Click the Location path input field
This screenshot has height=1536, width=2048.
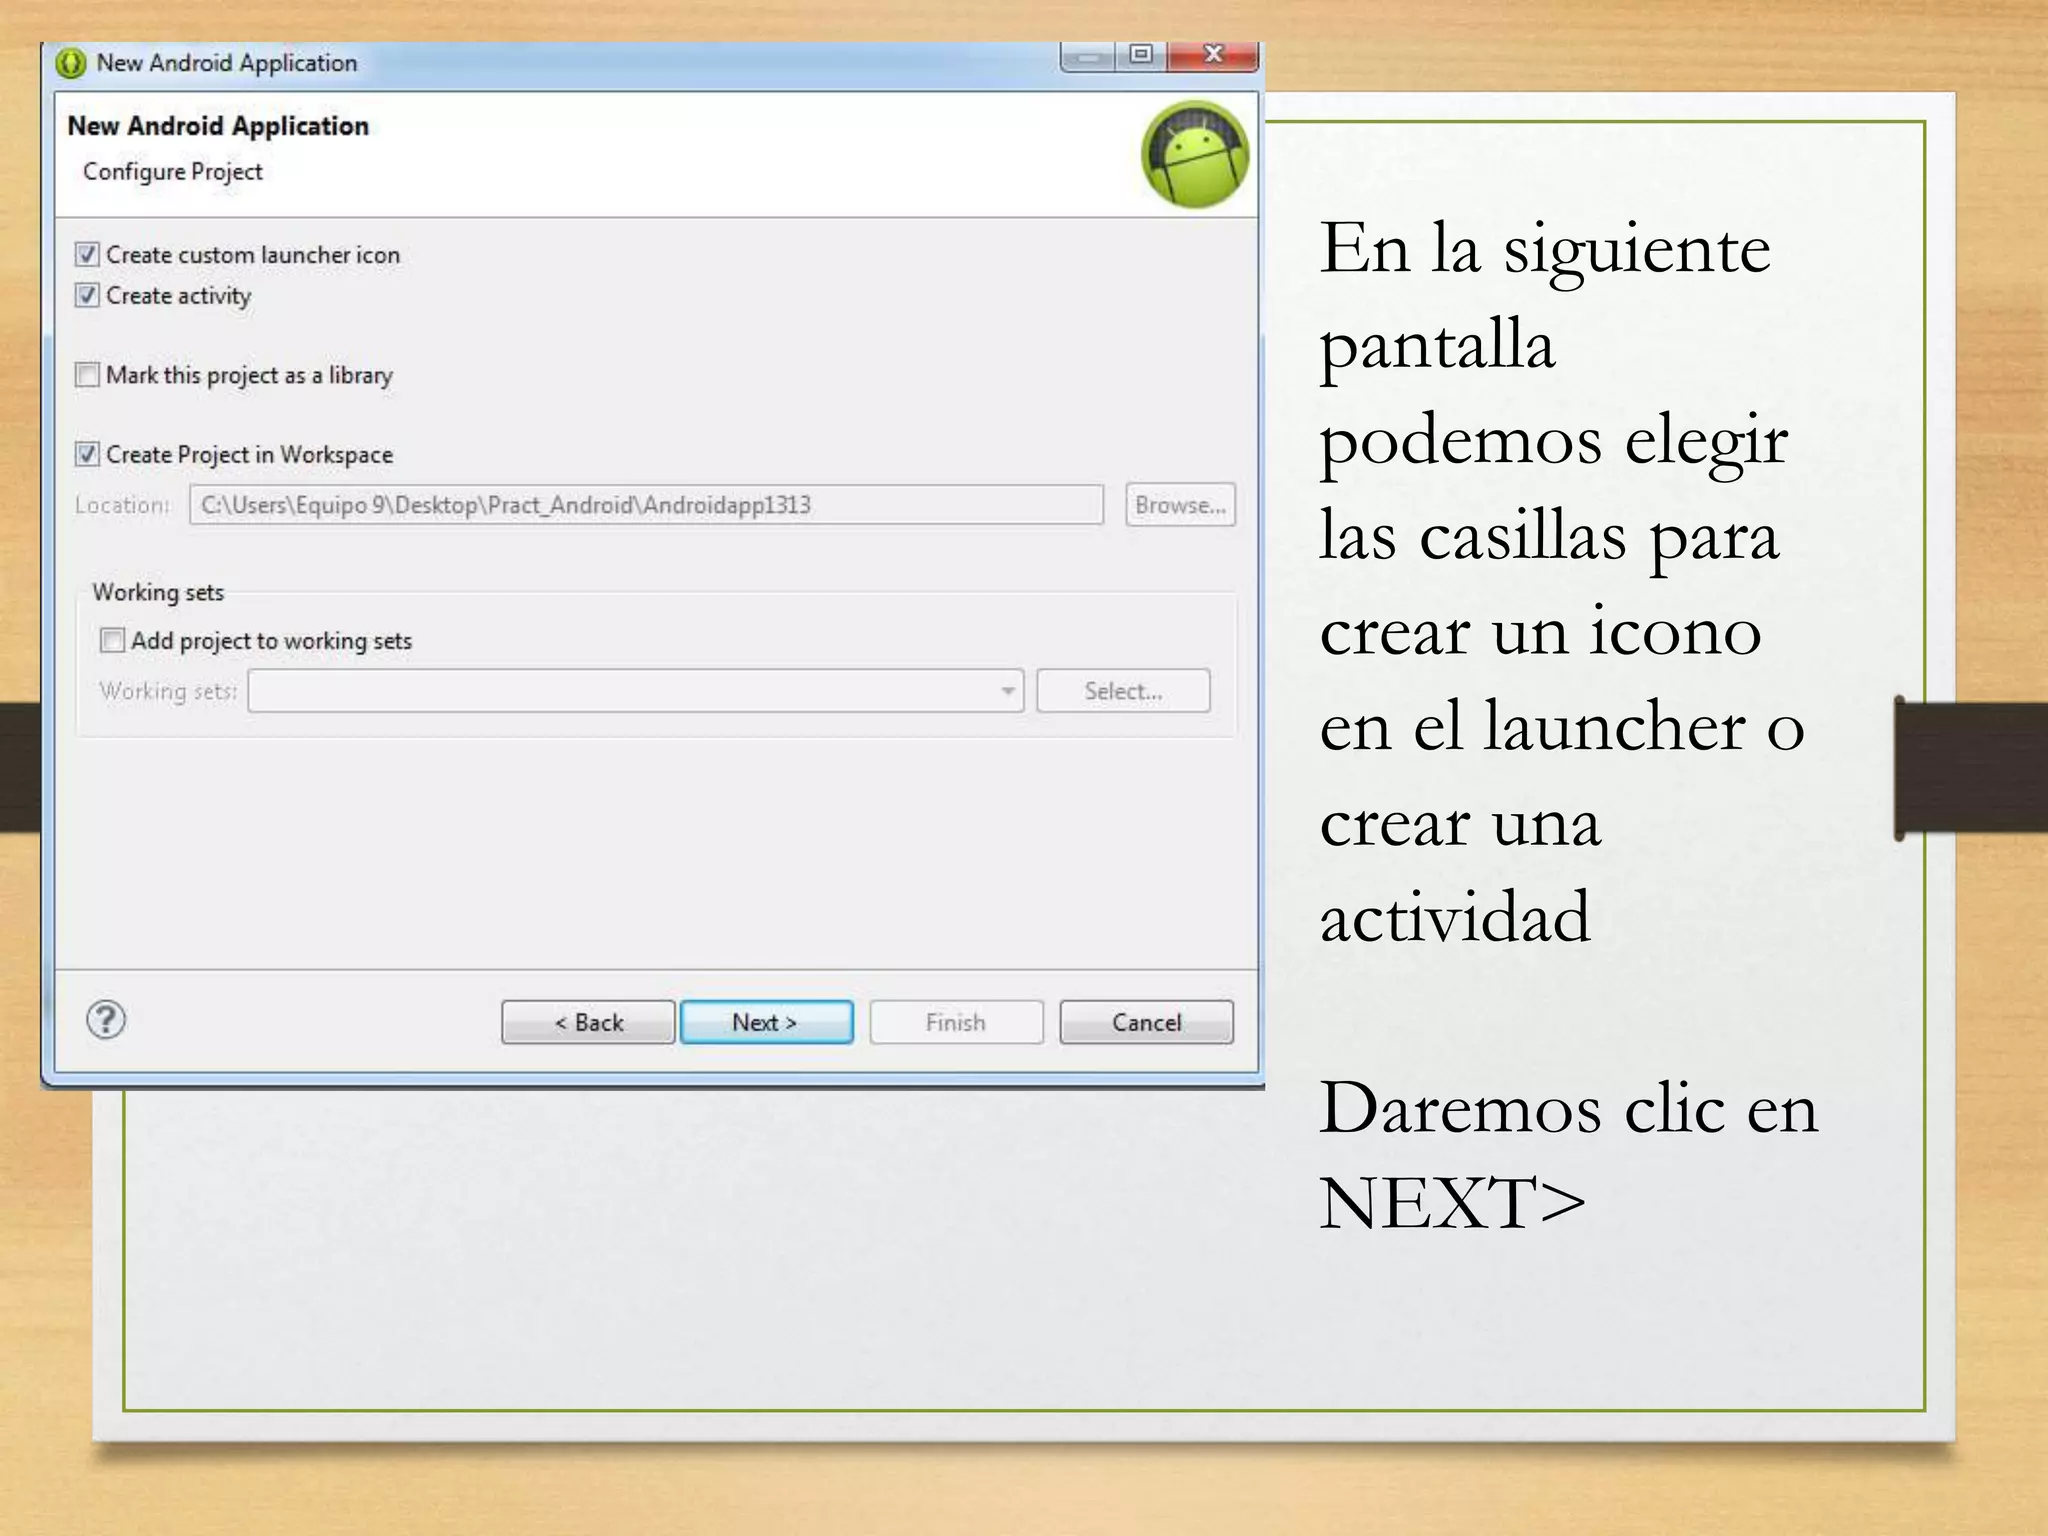pyautogui.click(x=646, y=505)
